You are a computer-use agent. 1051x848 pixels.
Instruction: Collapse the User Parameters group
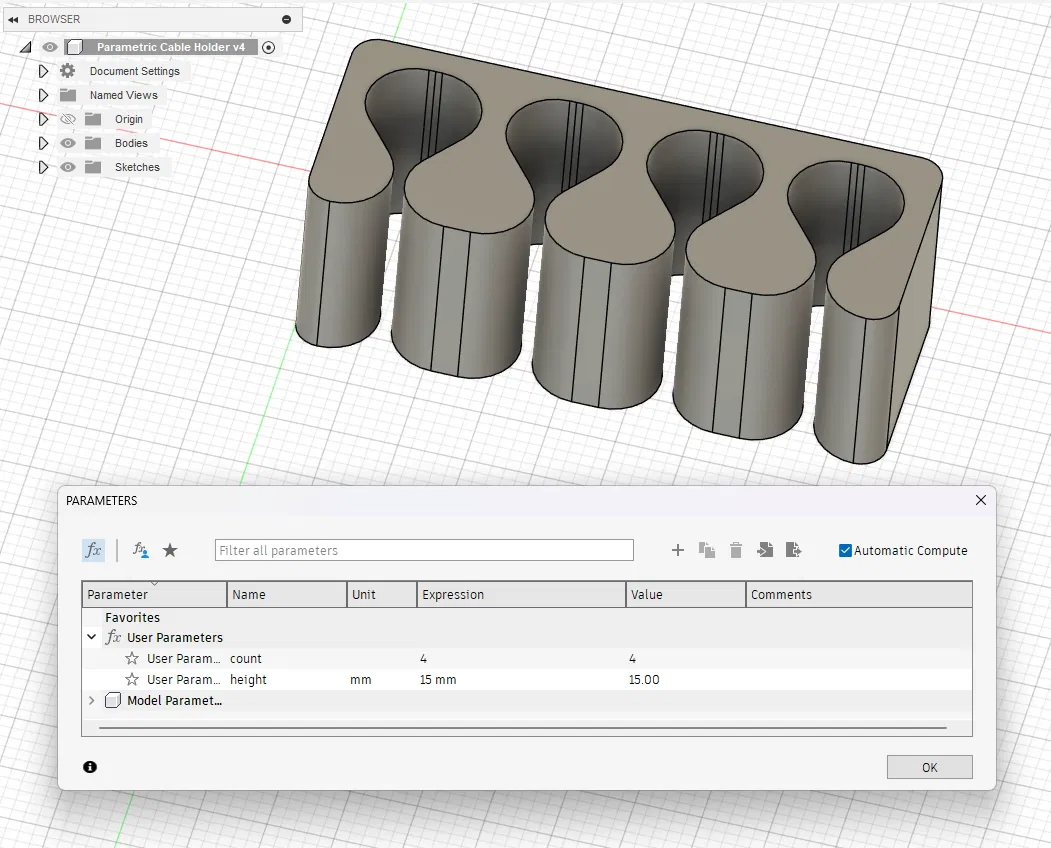(x=92, y=638)
